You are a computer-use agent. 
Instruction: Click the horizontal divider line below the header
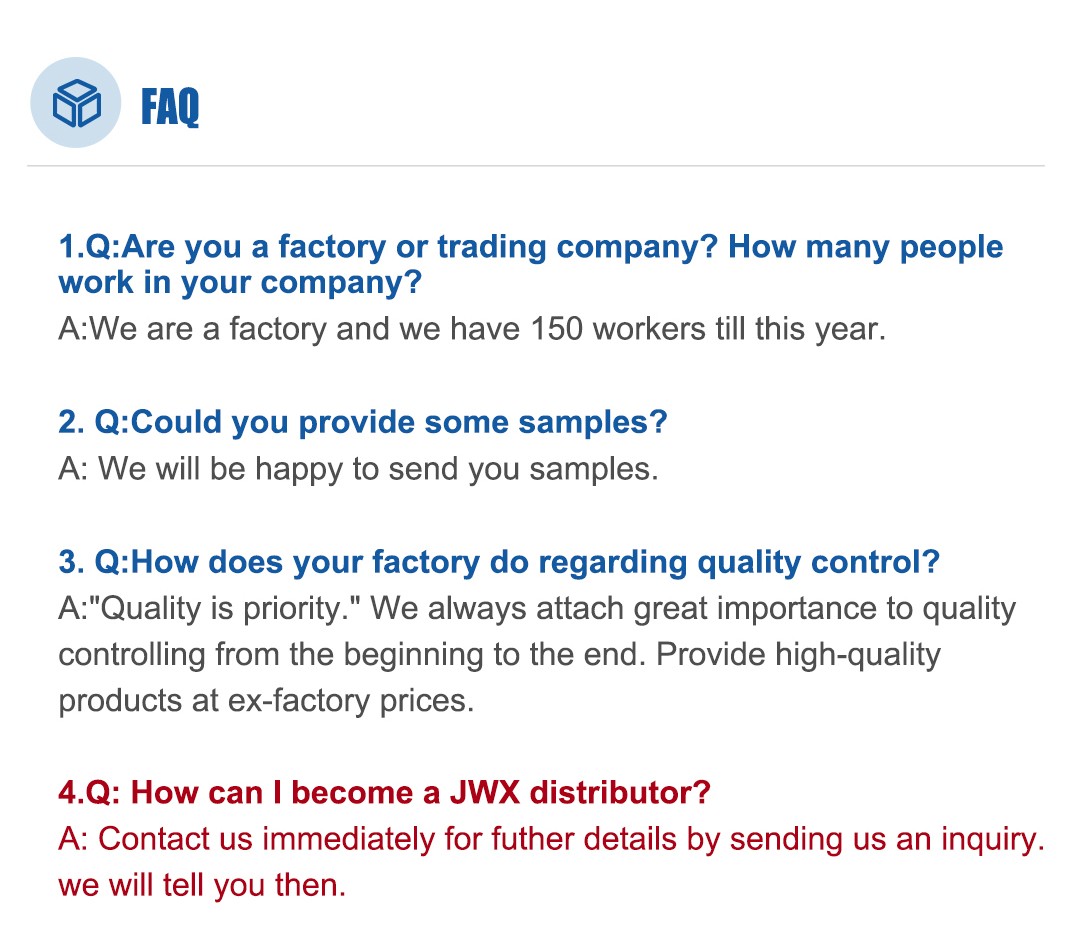(x=536, y=165)
